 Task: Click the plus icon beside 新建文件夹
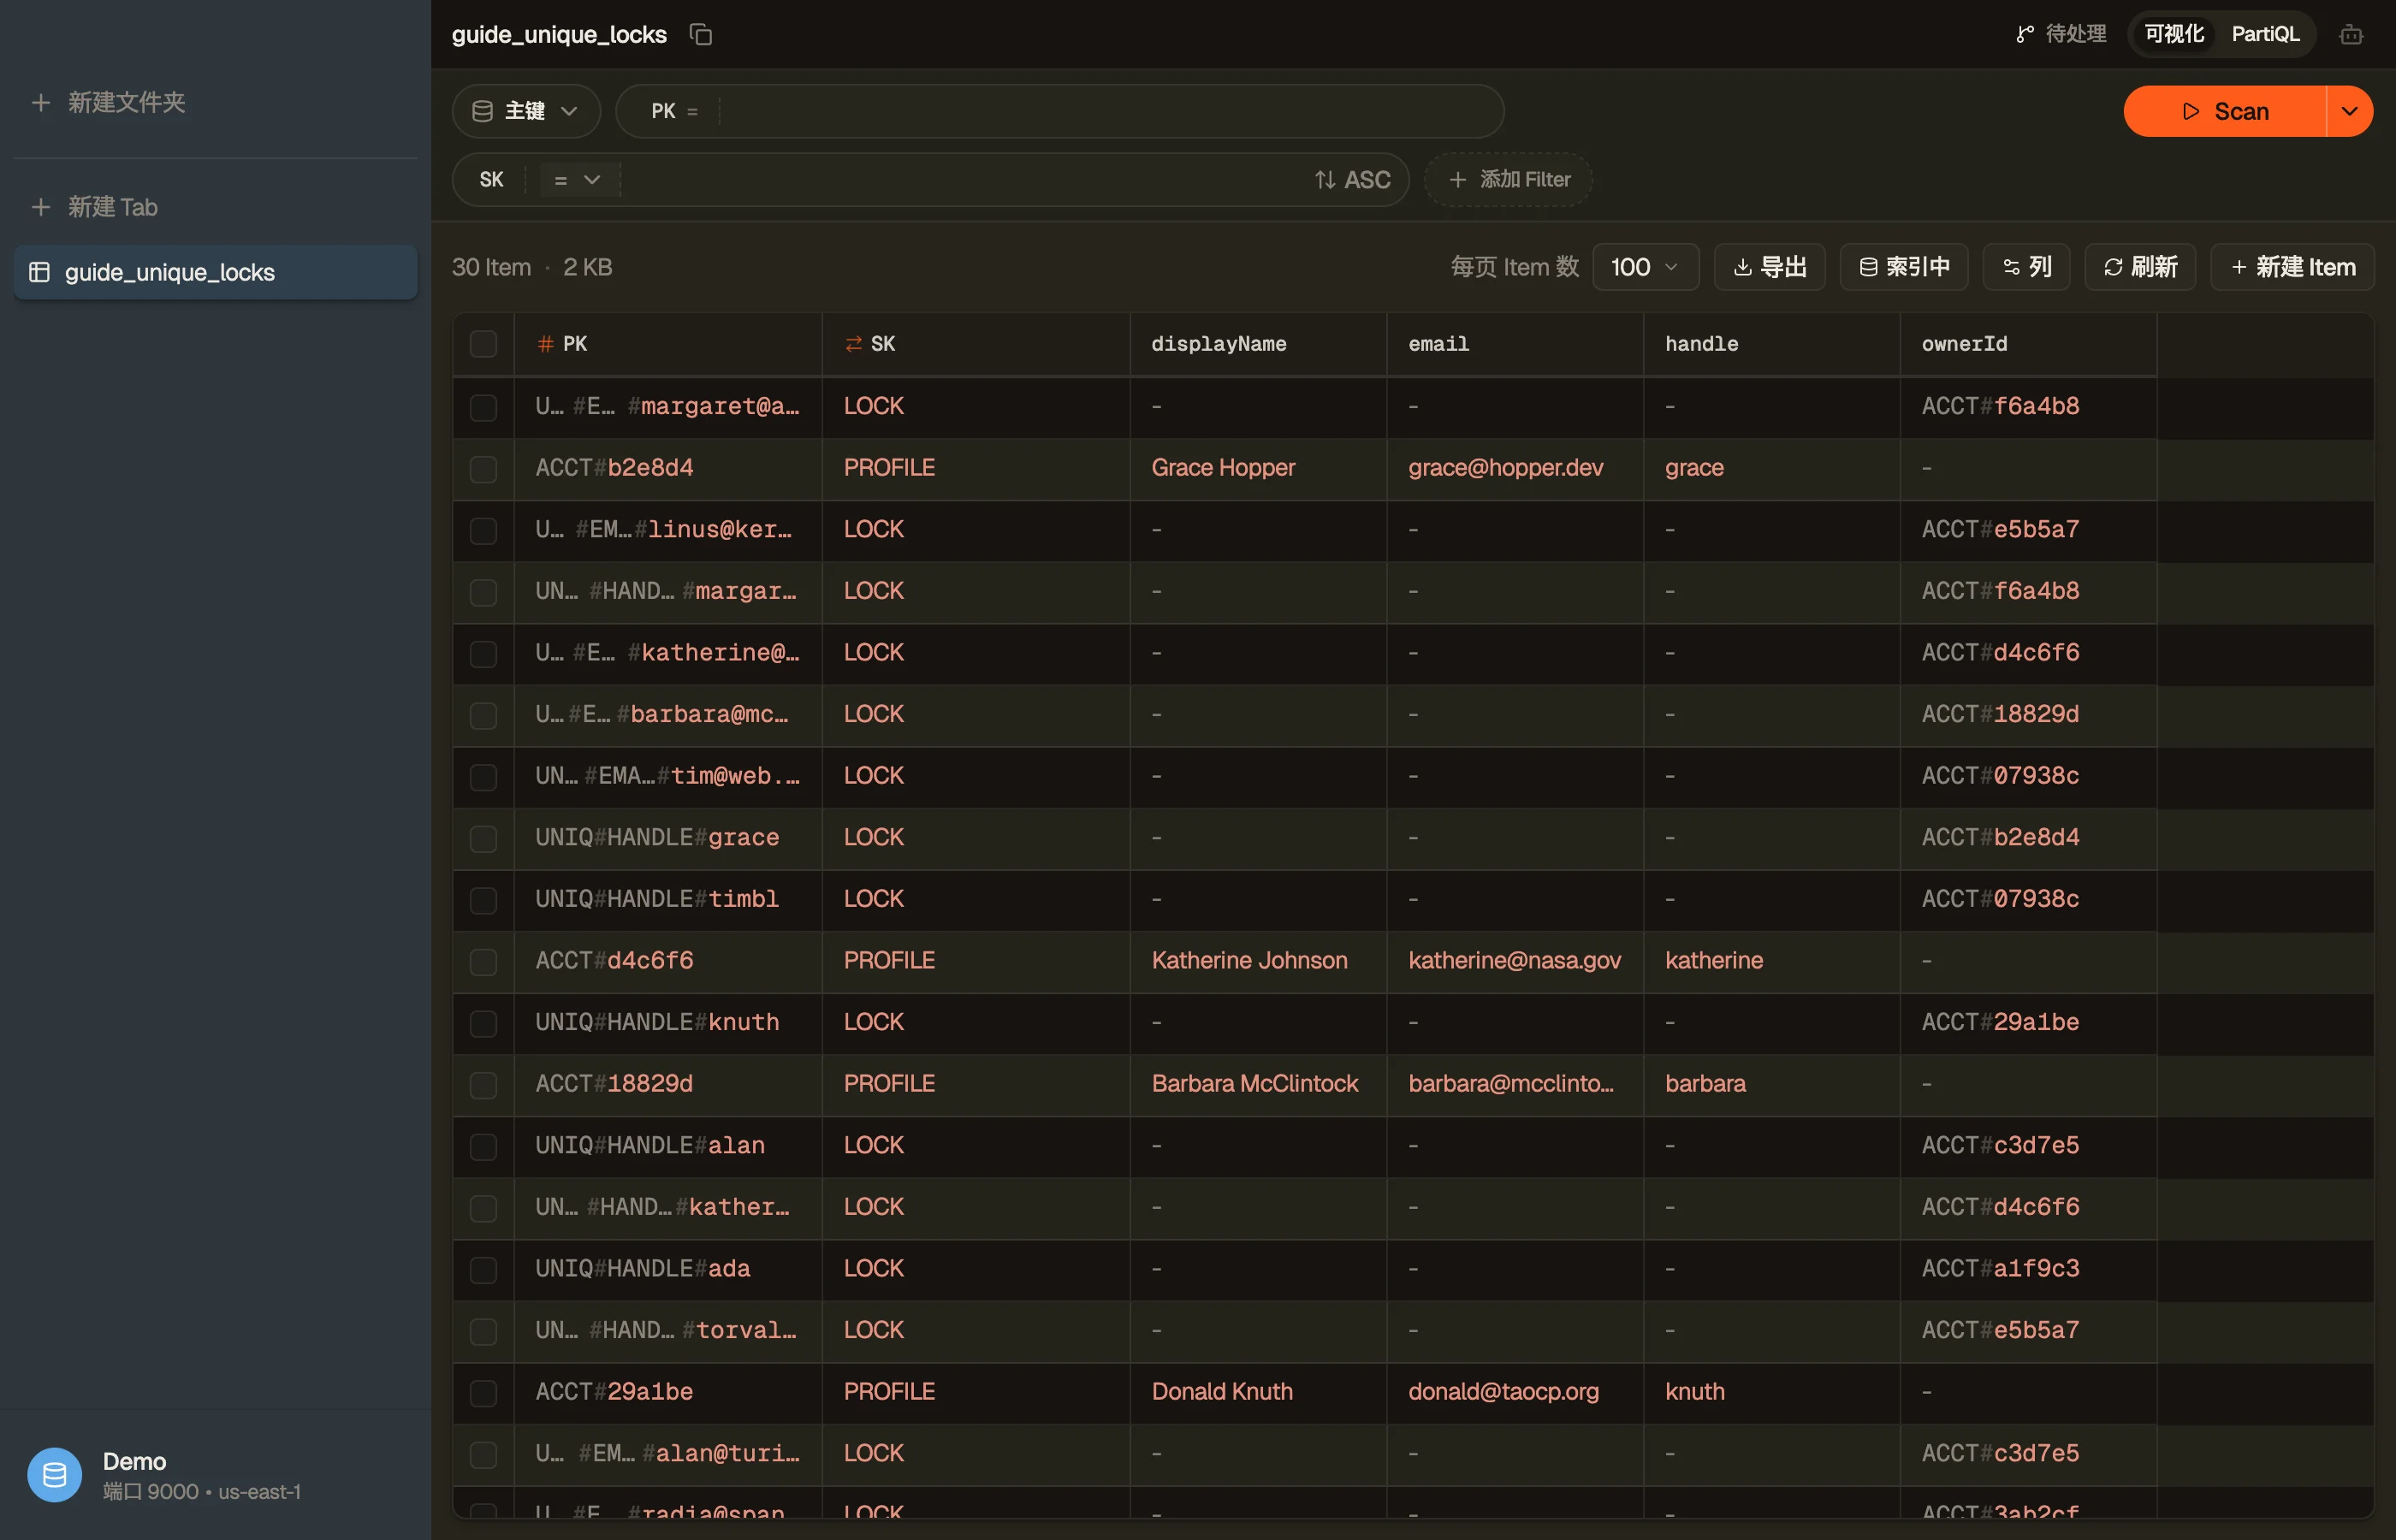tap(41, 102)
